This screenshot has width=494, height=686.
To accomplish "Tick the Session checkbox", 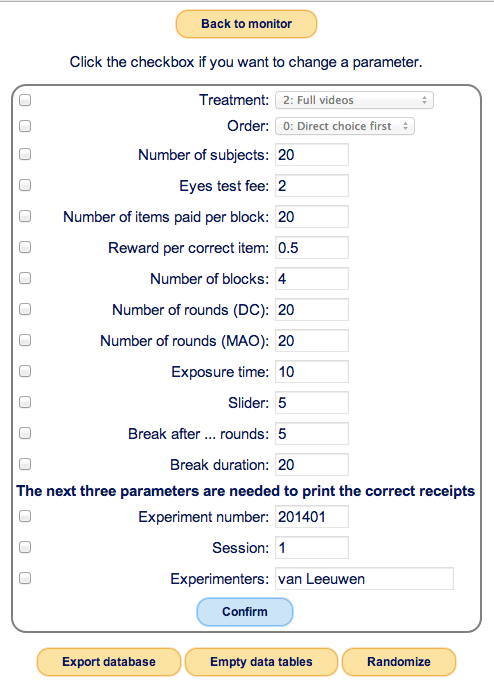I will point(25,547).
